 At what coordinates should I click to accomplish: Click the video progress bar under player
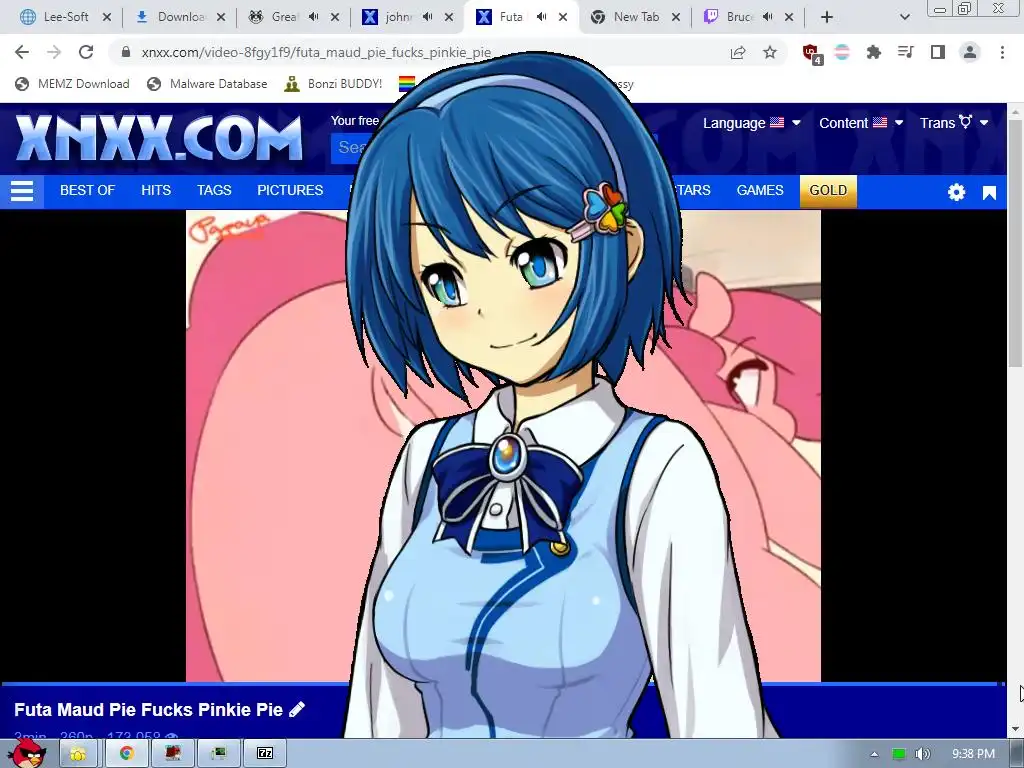(x=503, y=684)
